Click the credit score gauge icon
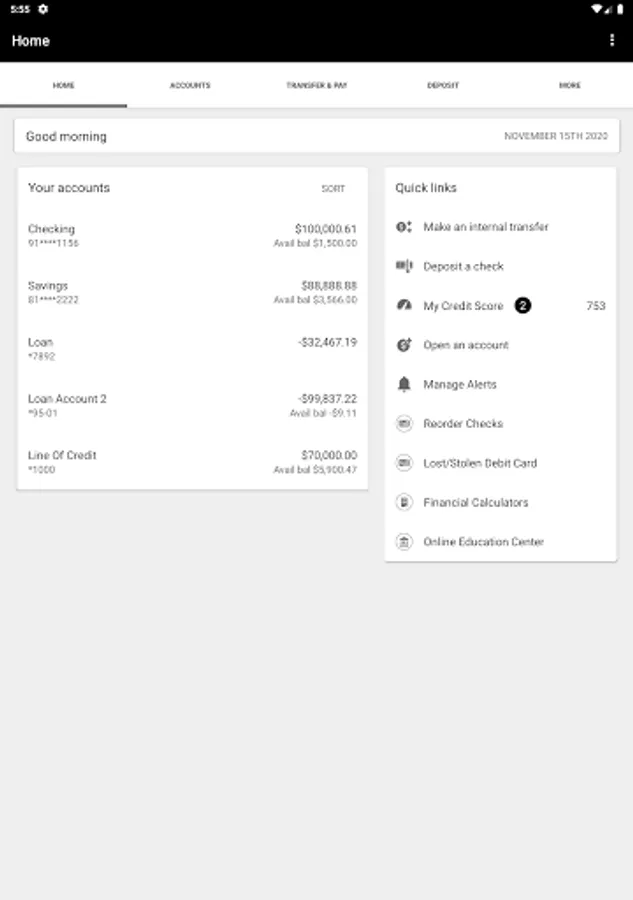The height and width of the screenshot is (900, 633). click(404, 306)
